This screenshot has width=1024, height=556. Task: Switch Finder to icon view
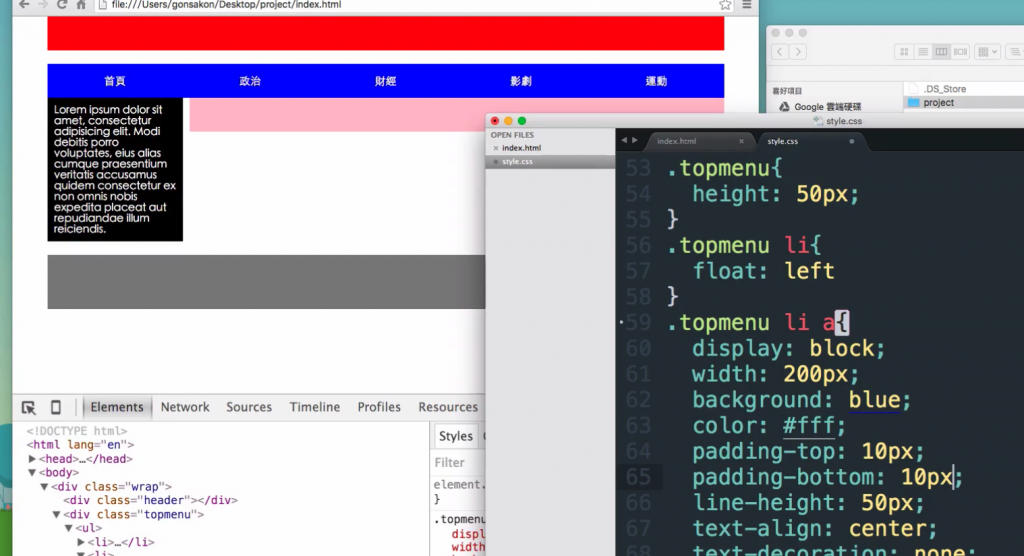[904, 52]
